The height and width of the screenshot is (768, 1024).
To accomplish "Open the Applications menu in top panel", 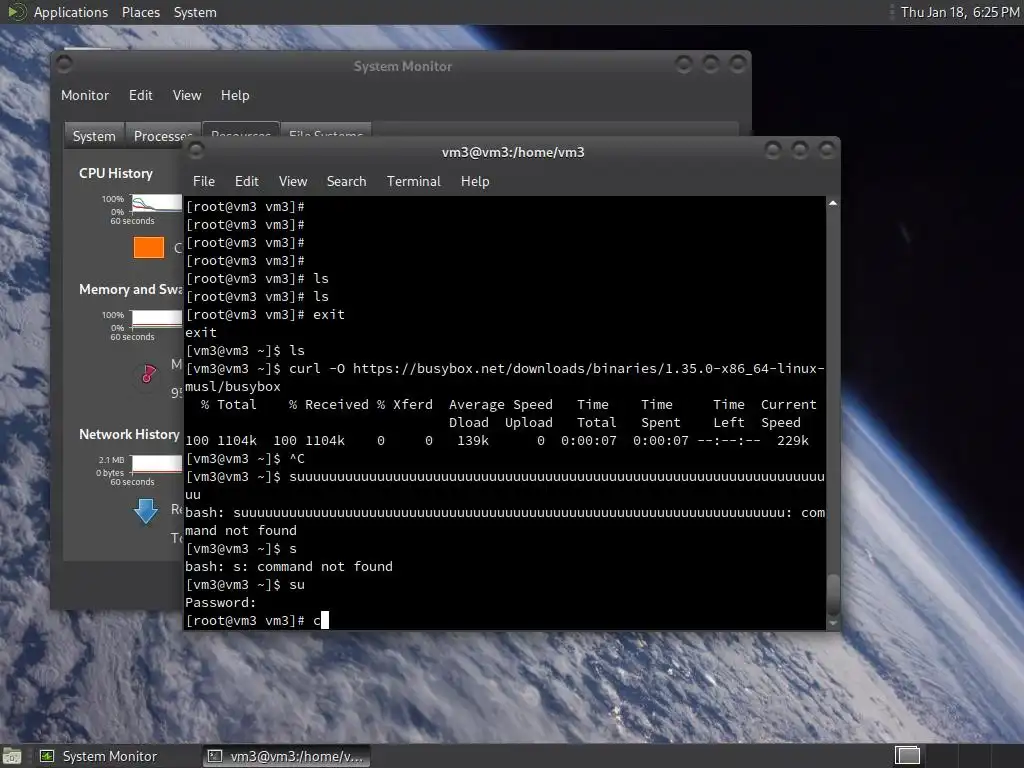I will (71, 12).
